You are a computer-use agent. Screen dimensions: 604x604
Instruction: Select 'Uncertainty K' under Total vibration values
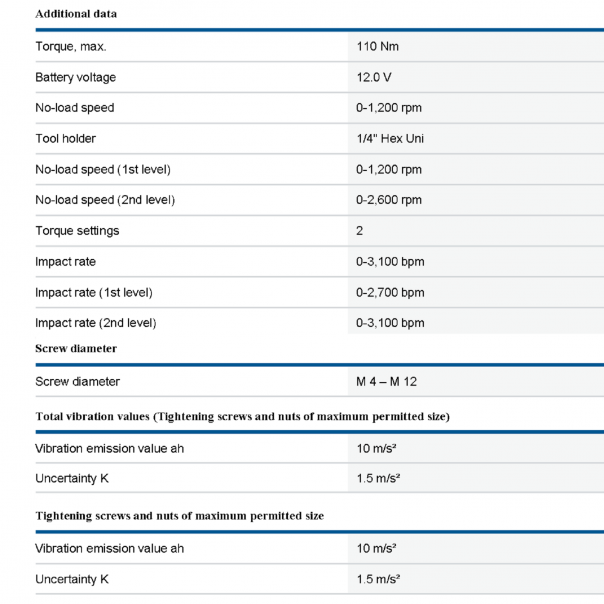click(x=71, y=479)
